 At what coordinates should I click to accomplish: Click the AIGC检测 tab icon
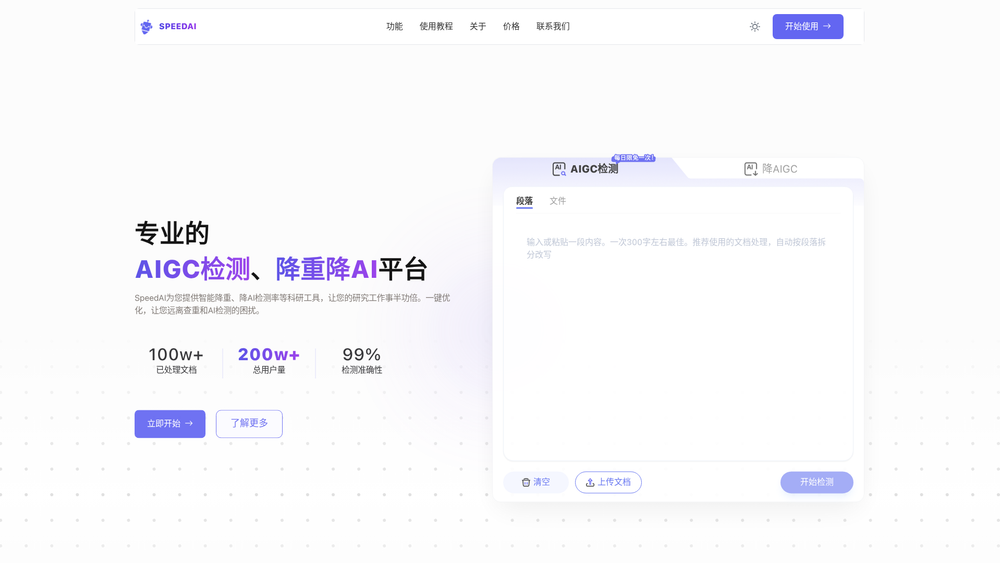pos(559,169)
